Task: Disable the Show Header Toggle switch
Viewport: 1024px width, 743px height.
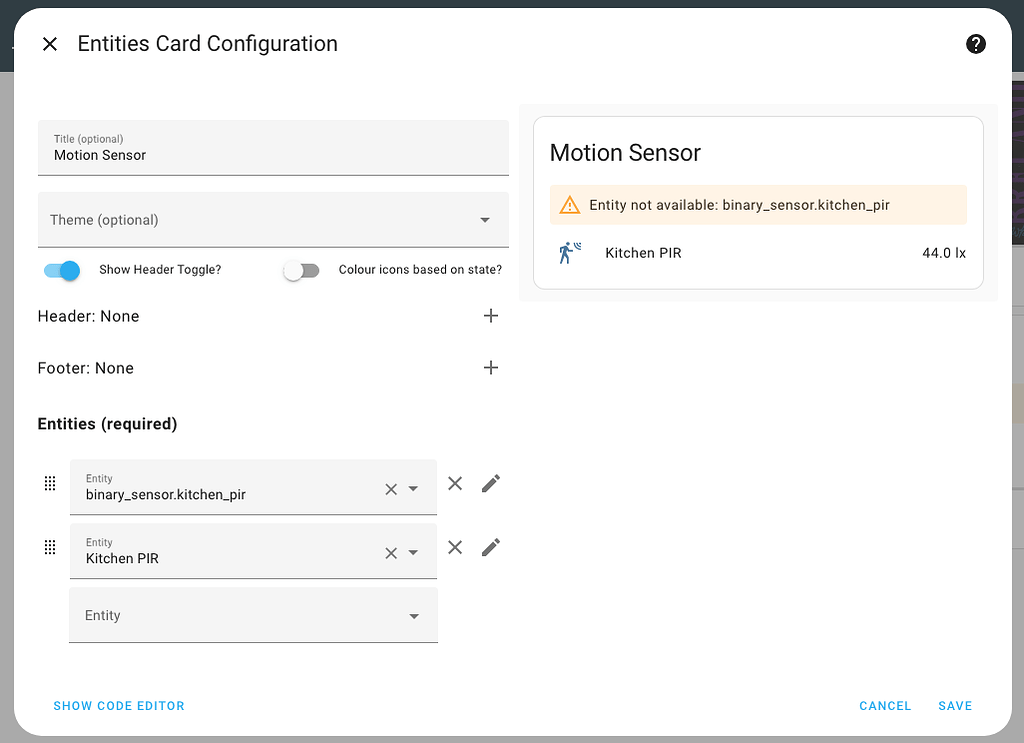Action: pos(61,270)
